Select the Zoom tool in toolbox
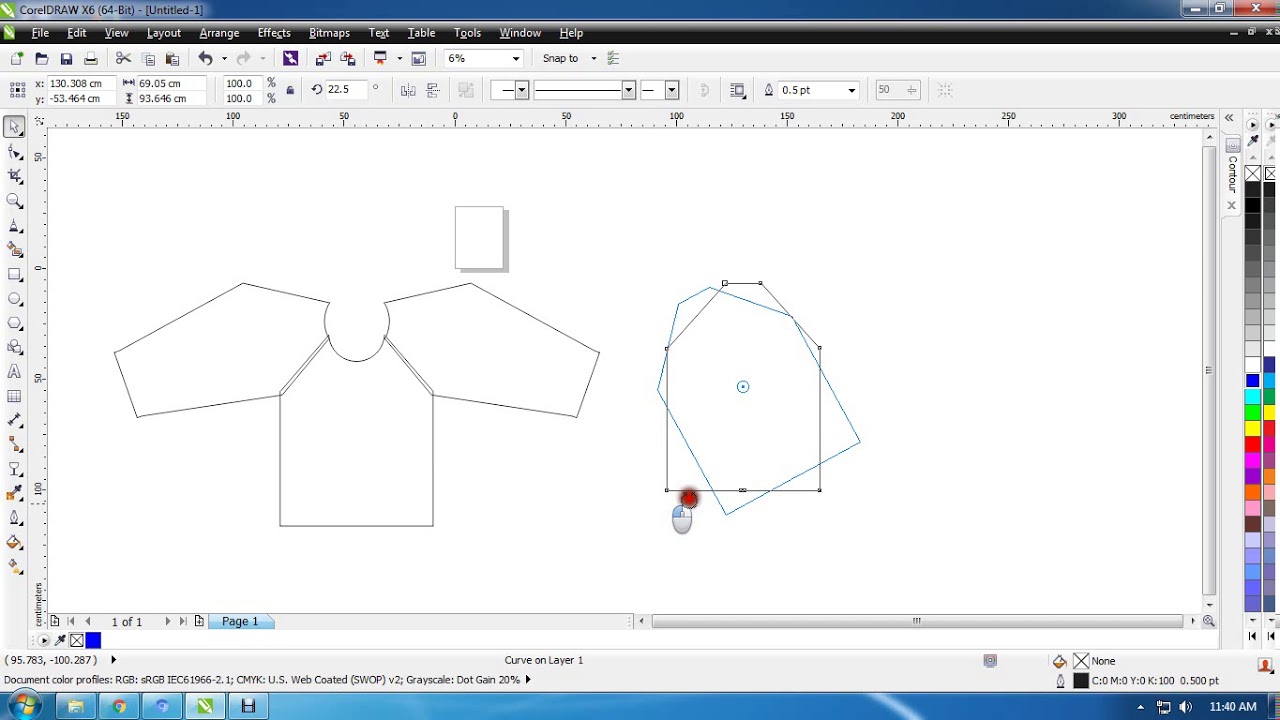 (15, 201)
